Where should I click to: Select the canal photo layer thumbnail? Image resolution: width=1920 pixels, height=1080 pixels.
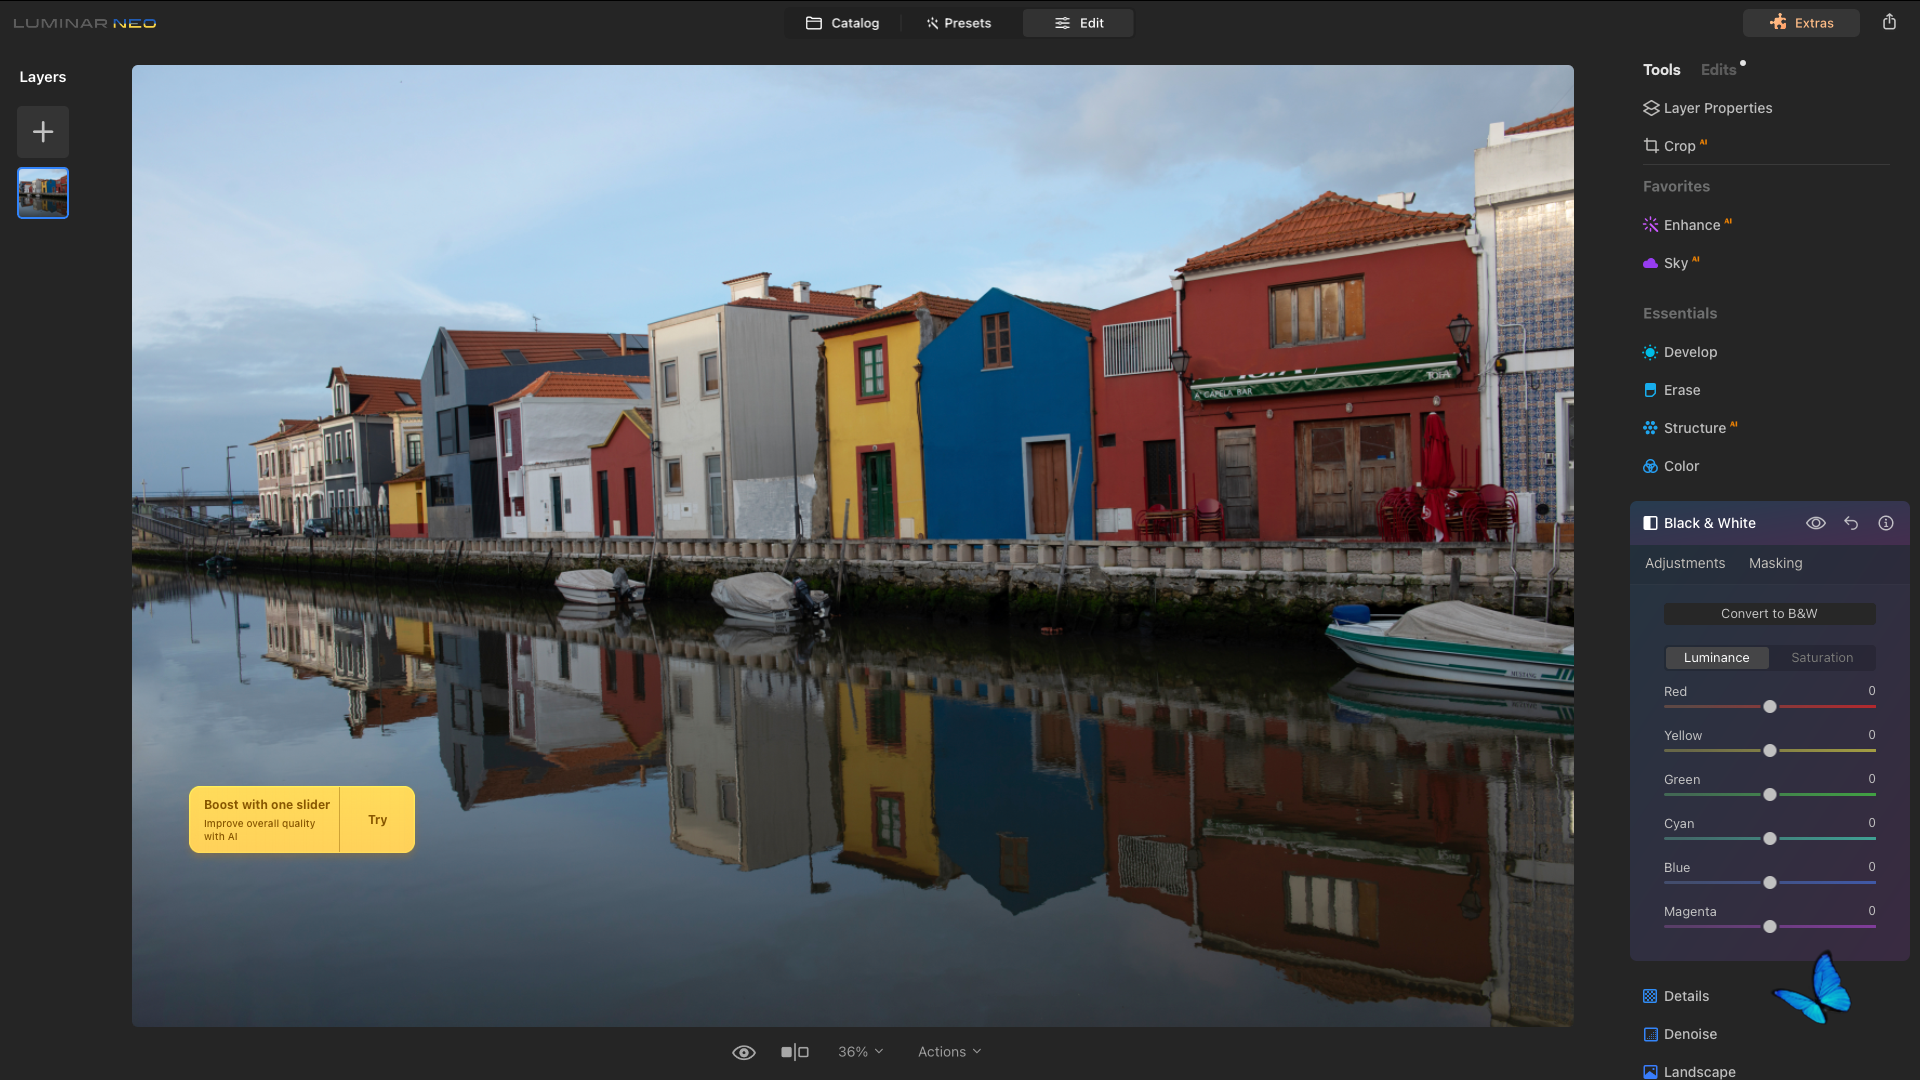click(43, 193)
